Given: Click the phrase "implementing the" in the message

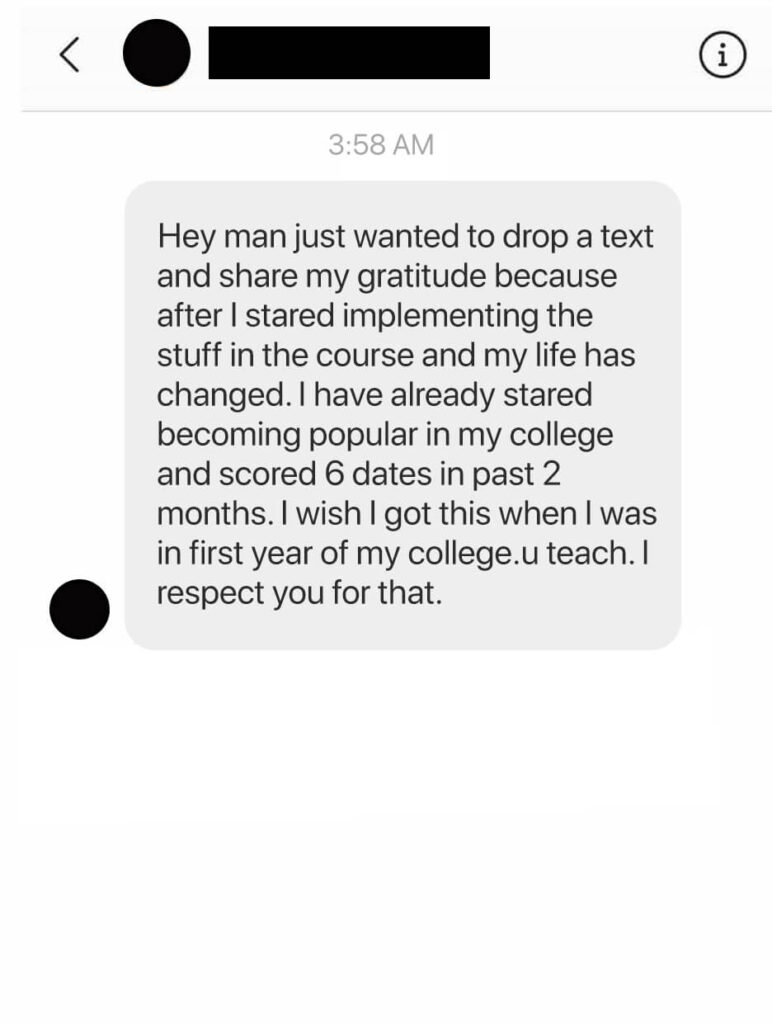Looking at the screenshot, I should point(468,316).
